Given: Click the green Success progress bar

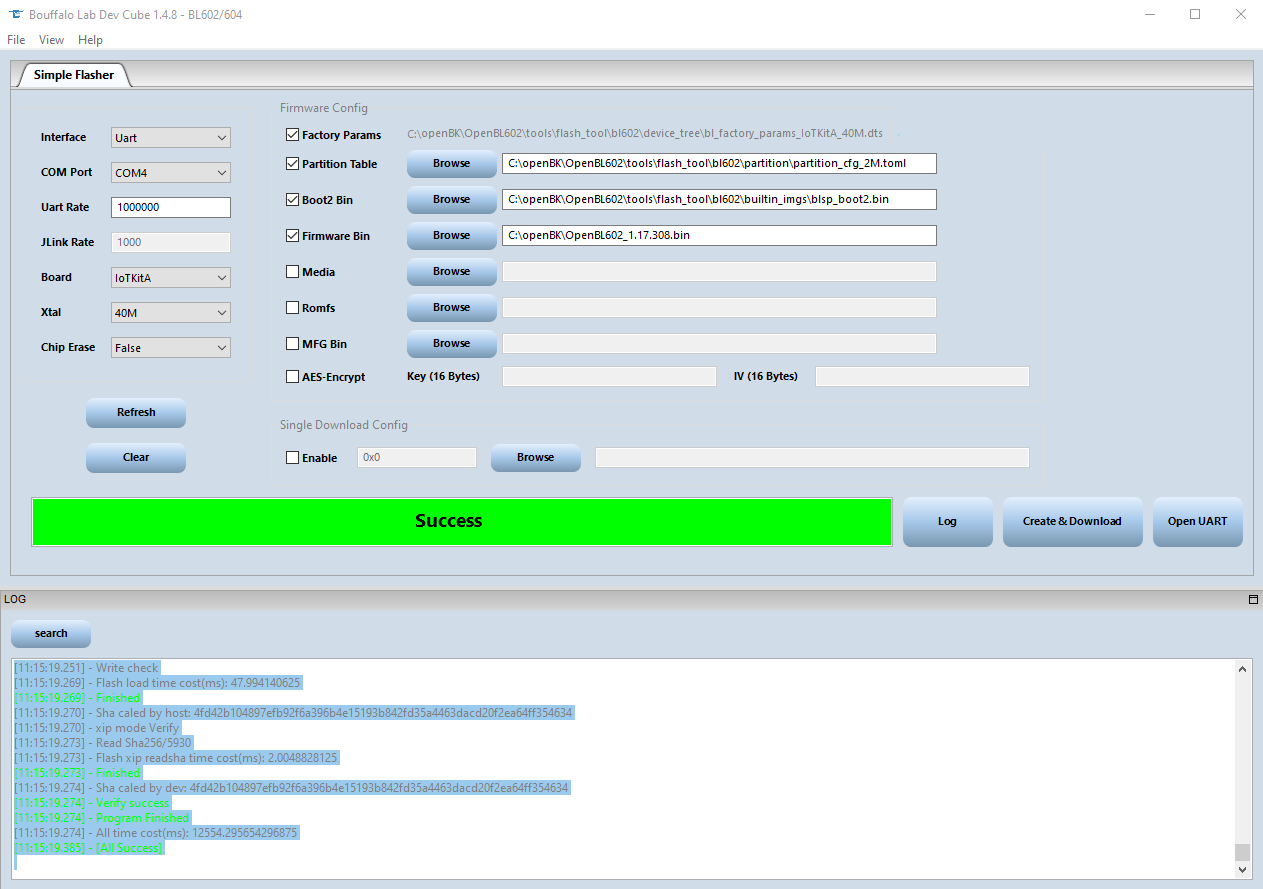Looking at the screenshot, I should point(461,521).
